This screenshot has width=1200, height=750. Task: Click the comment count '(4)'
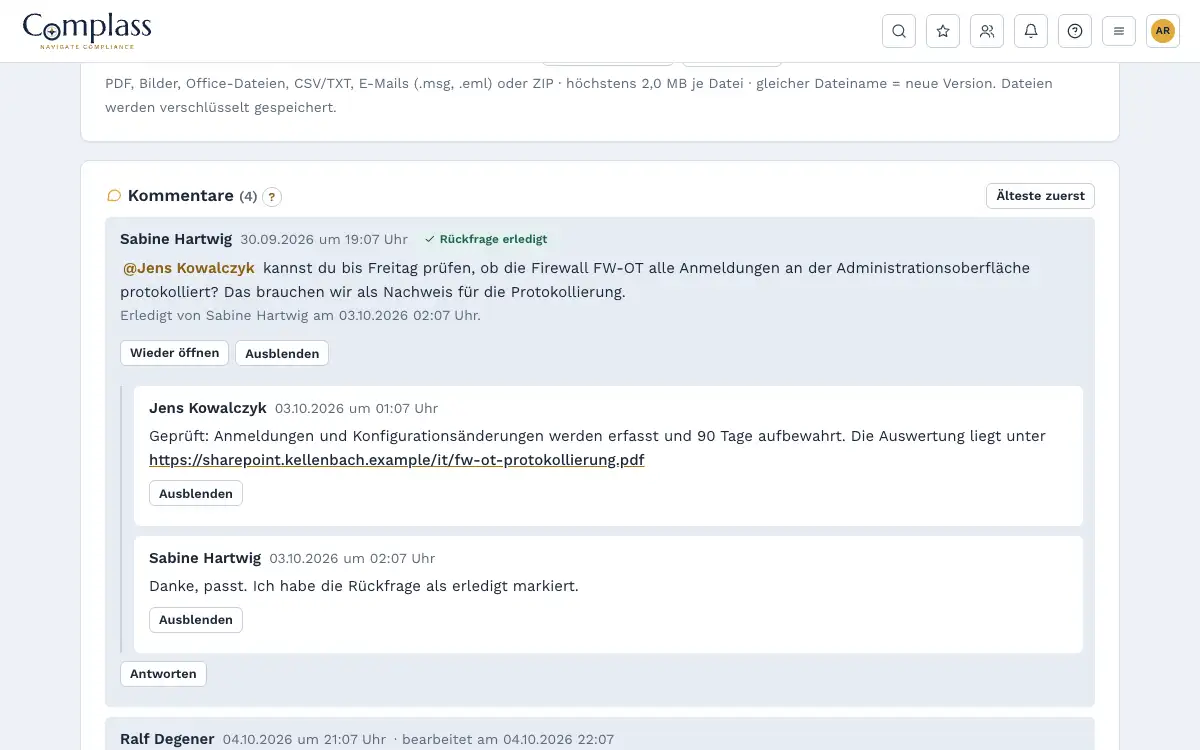coord(248,197)
